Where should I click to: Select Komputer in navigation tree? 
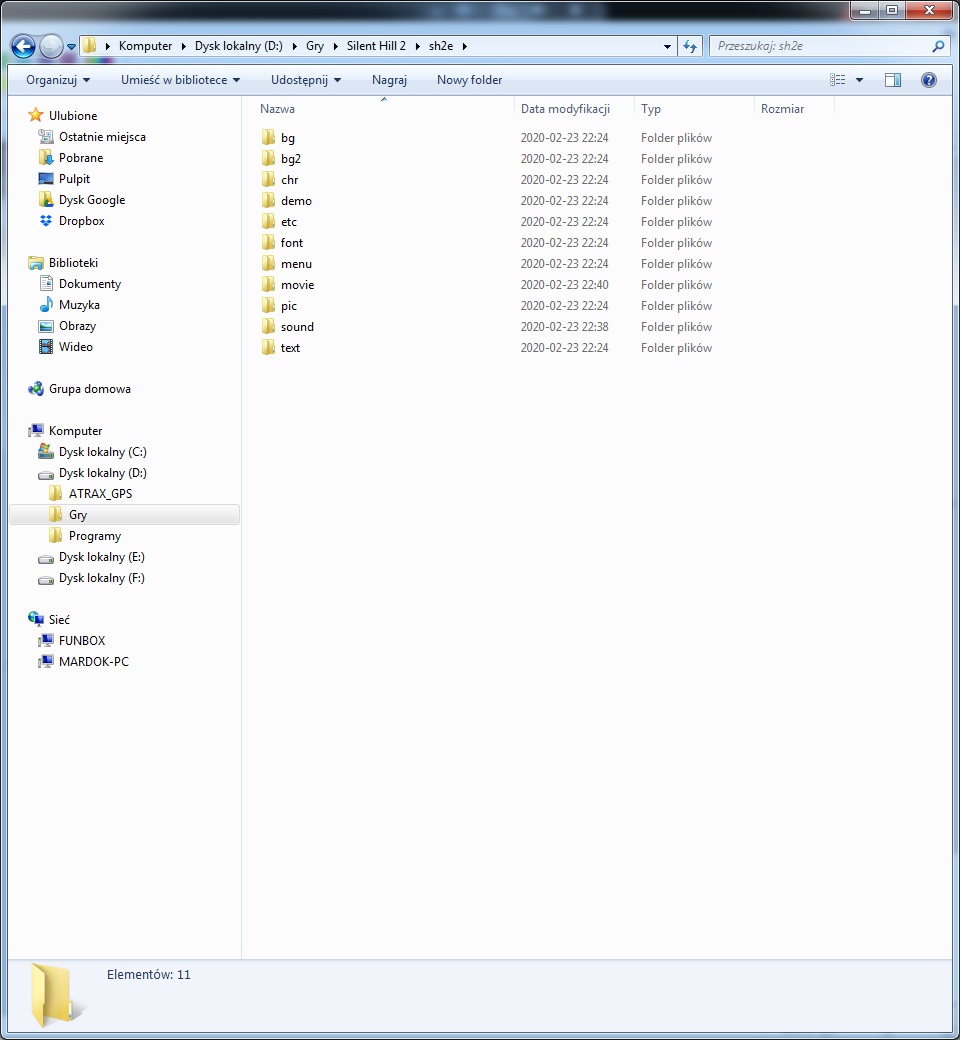point(75,431)
